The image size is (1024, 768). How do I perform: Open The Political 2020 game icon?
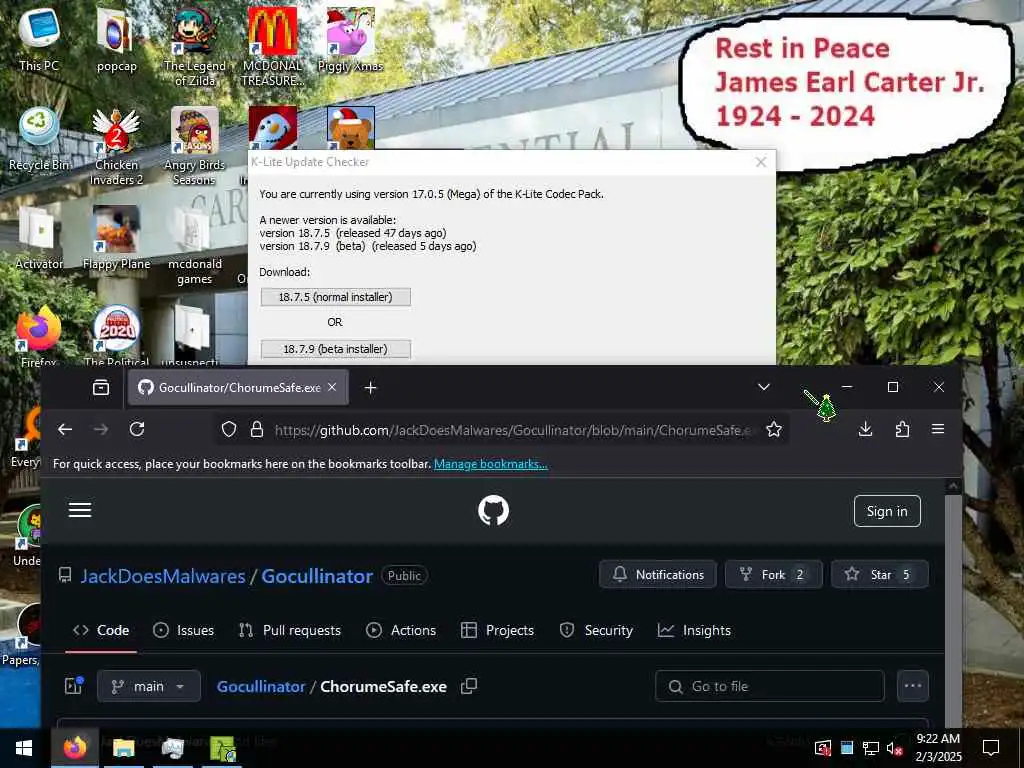click(116, 336)
